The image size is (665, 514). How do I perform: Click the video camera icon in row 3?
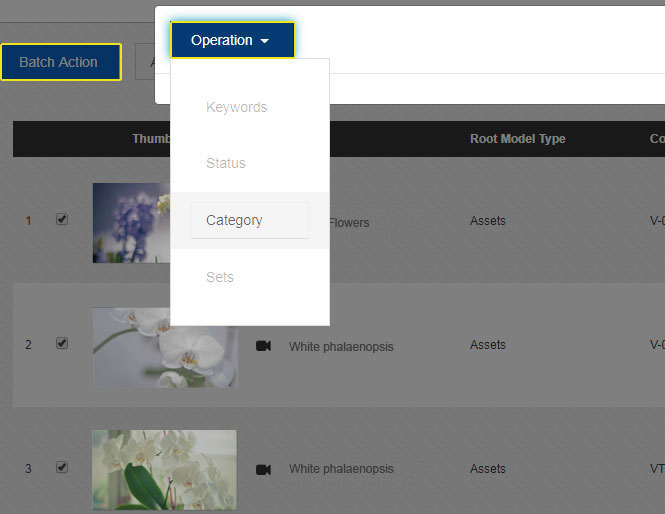pos(263,469)
